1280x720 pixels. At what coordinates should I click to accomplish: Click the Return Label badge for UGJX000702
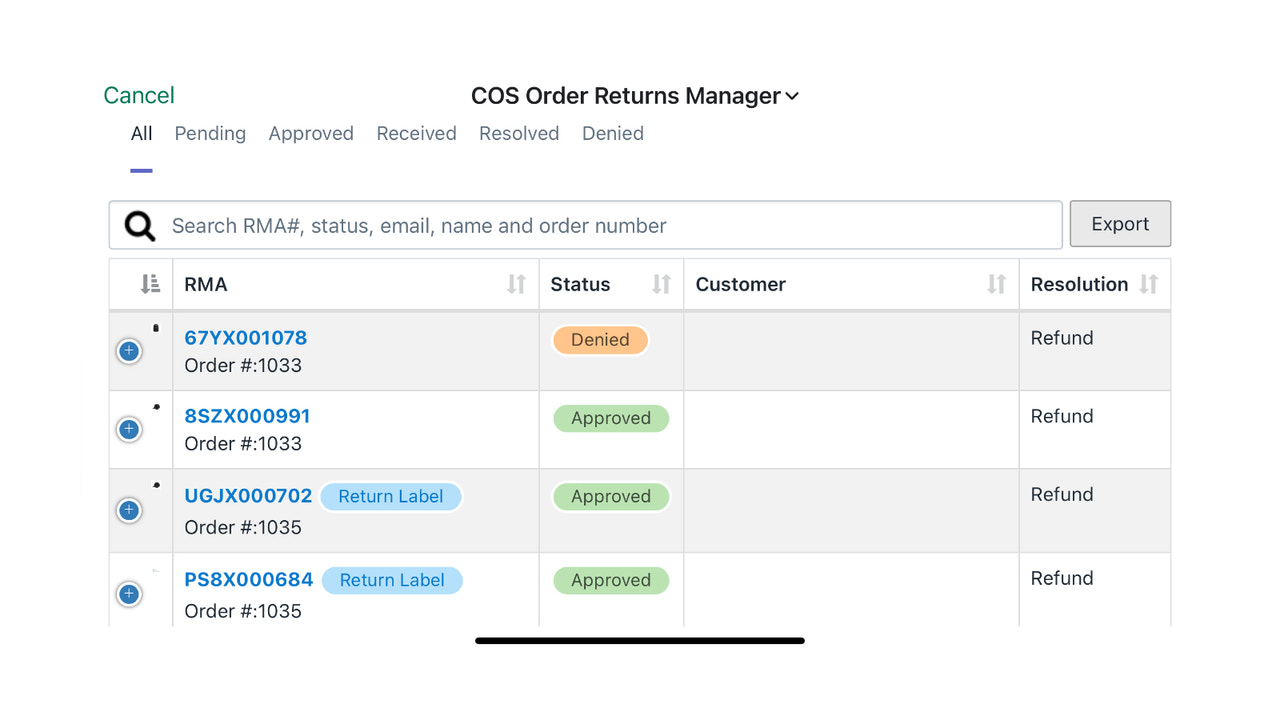point(391,496)
